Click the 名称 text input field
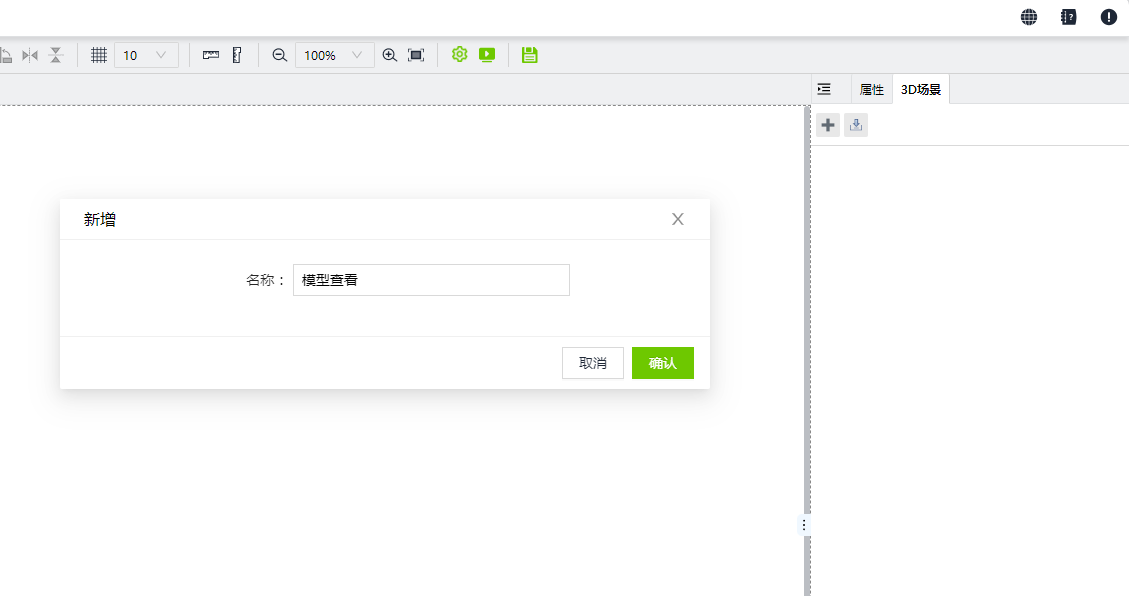Viewport: 1129px width, 596px height. click(x=431, y=280)
